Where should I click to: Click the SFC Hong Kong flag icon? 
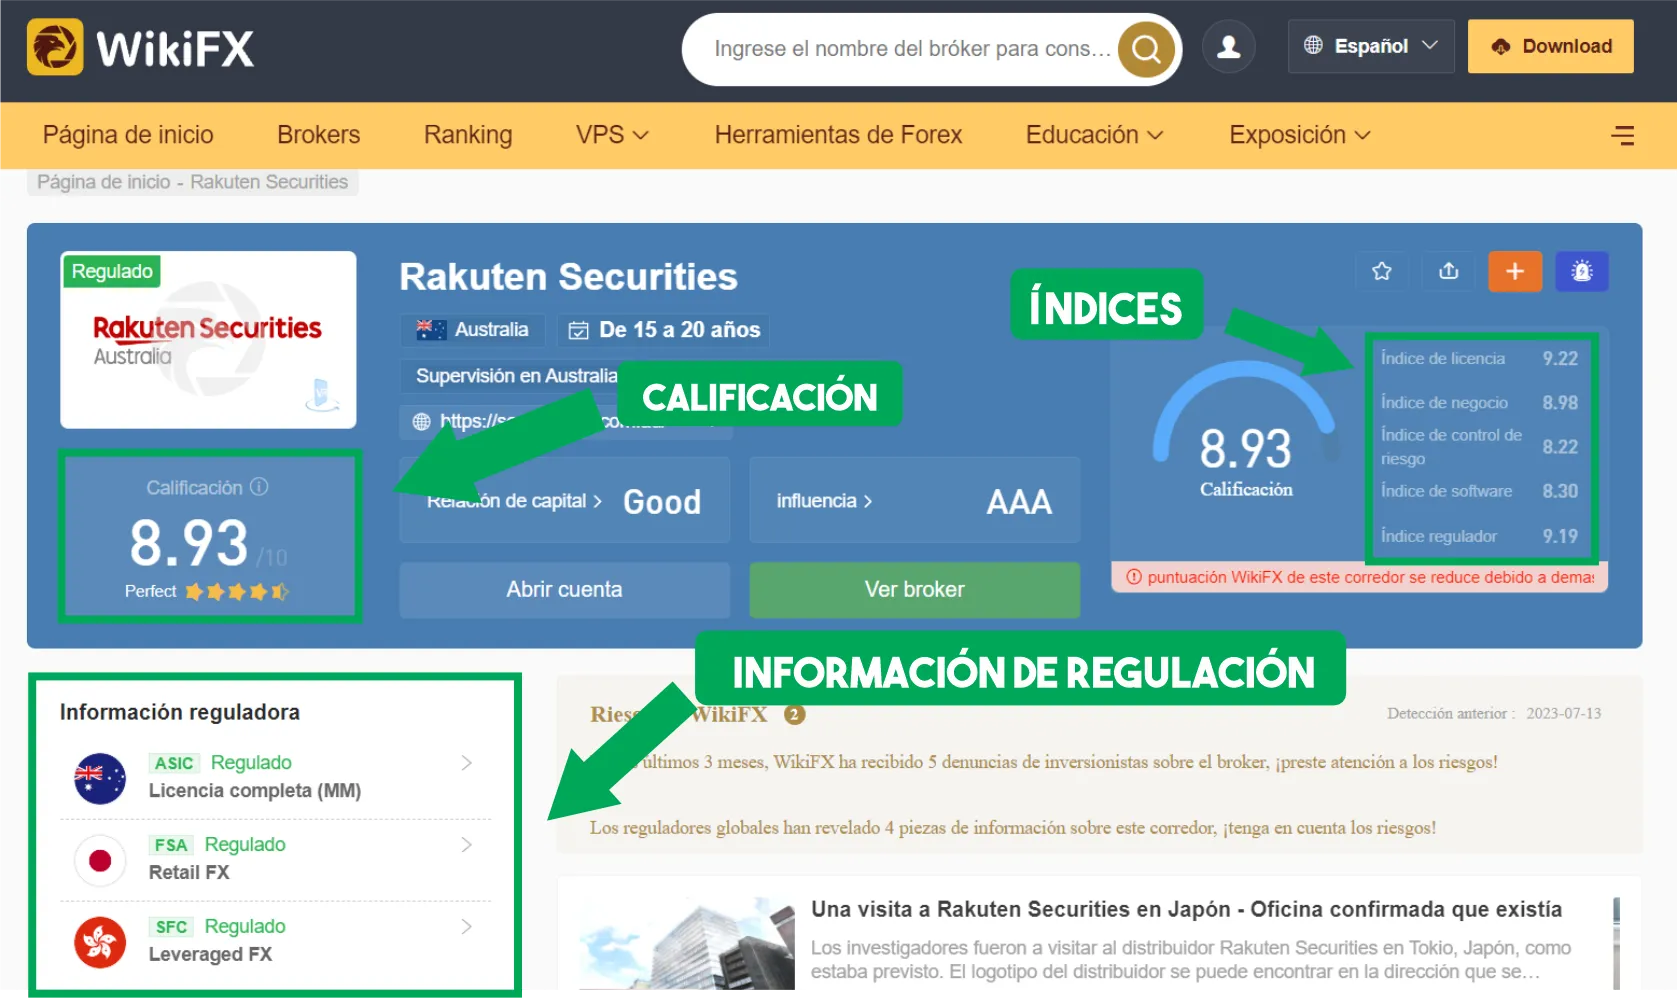click(100, 942)
